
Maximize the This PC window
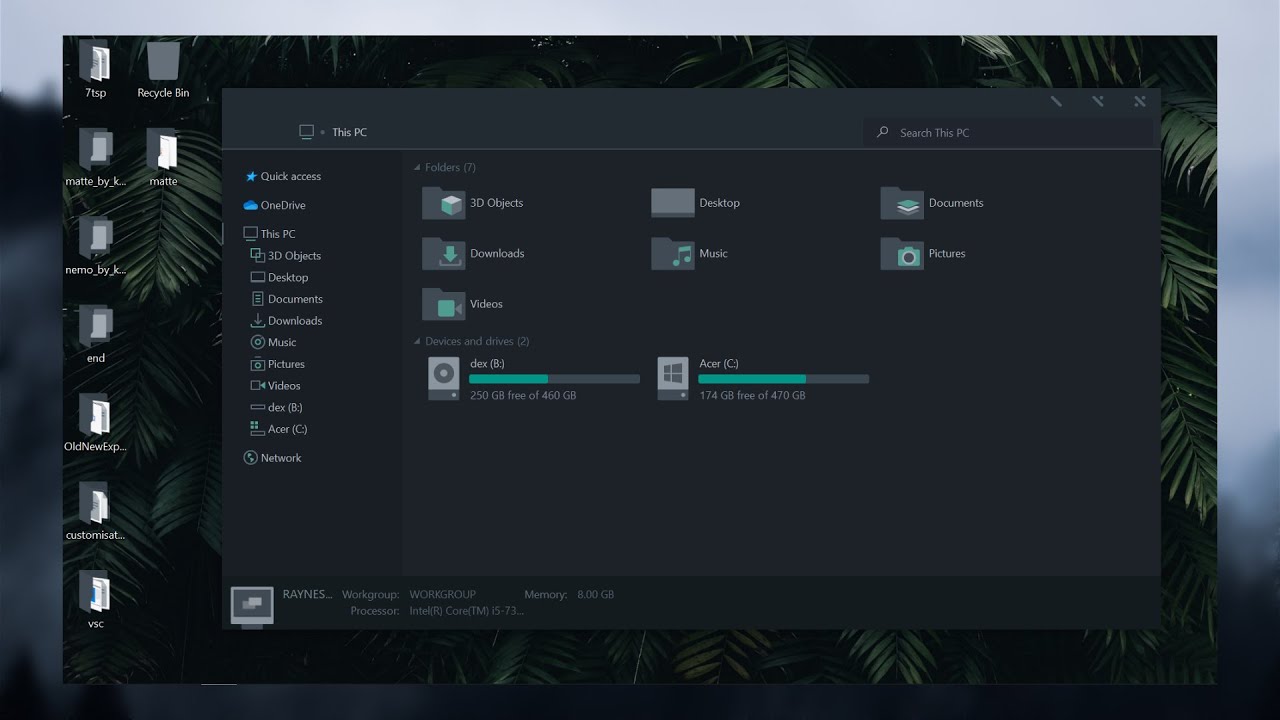coord(1098,102)
